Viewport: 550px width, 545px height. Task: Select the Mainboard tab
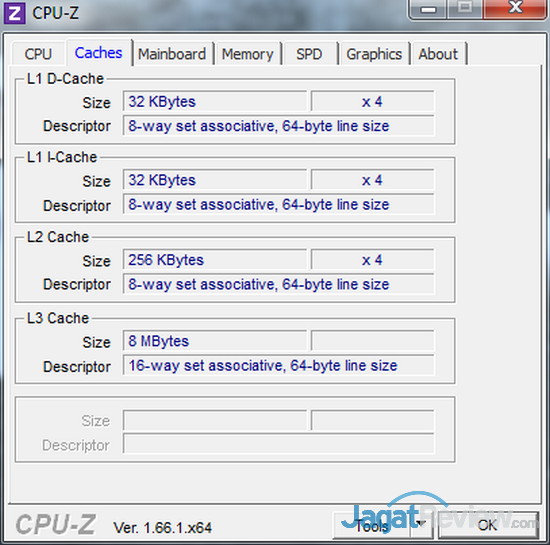point(172,54)
